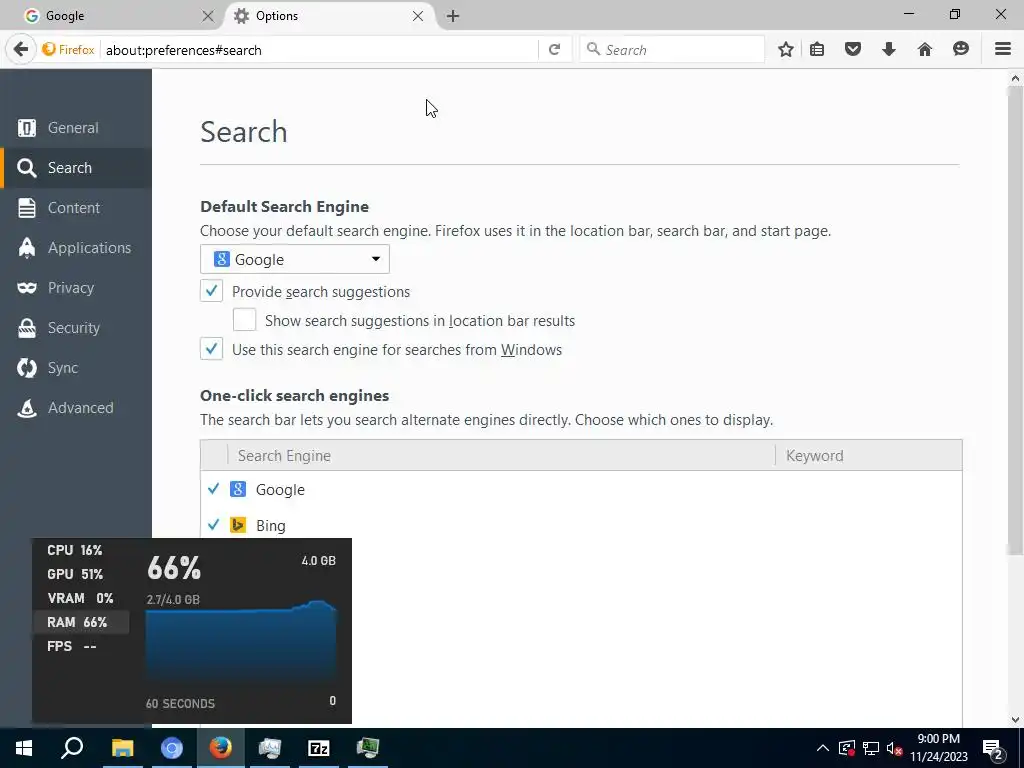Open a new tab with plus button

[x=453, y=16]
